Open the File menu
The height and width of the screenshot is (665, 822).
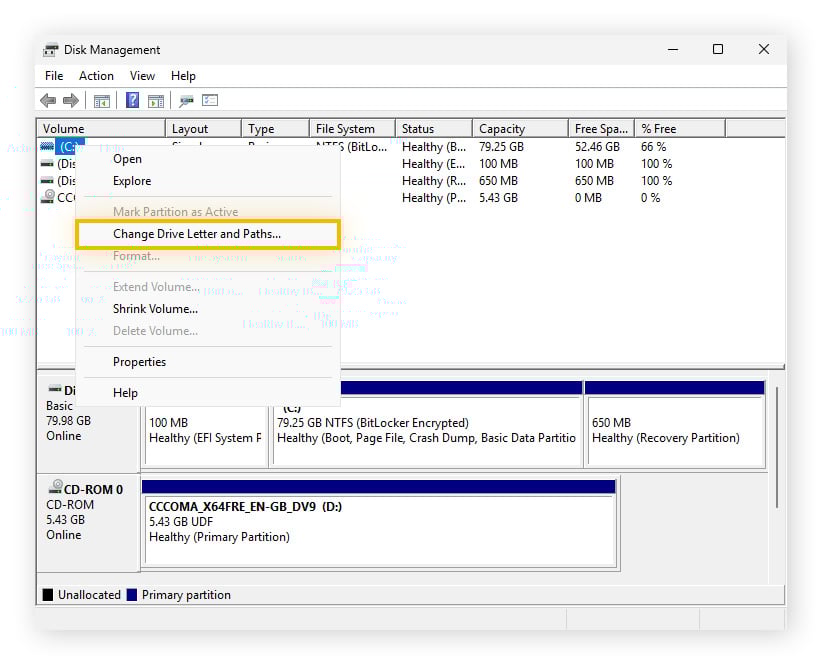click(54, 75)
